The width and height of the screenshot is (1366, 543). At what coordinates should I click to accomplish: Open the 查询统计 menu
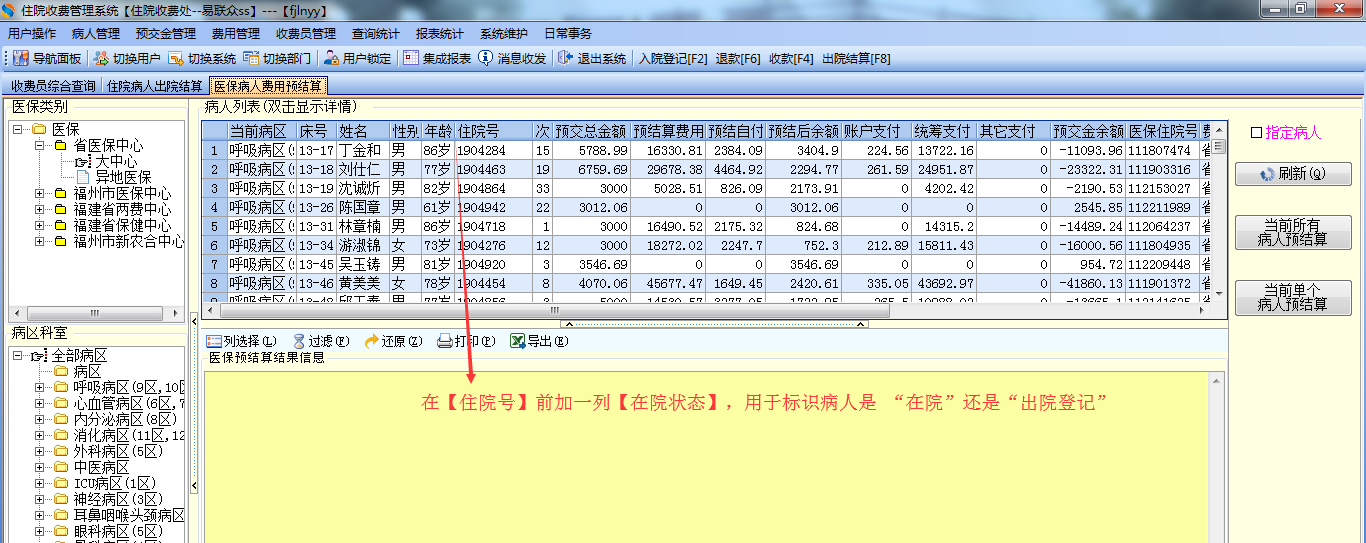(x=376, y=34)
